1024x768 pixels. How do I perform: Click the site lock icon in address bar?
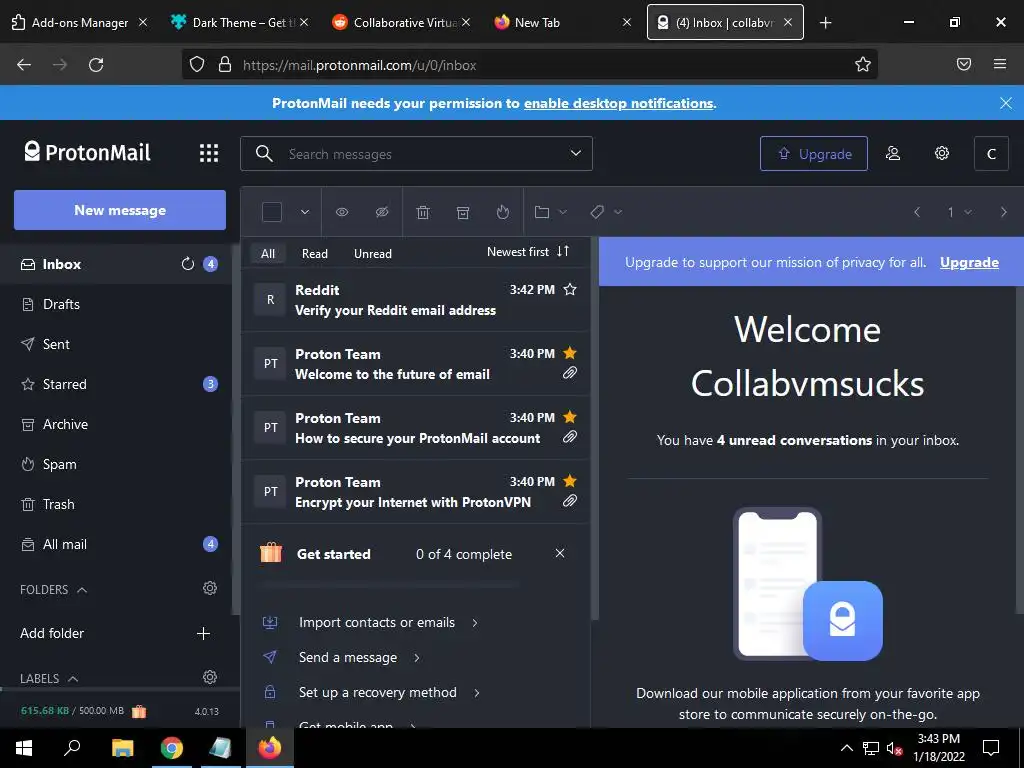[x=225, y=65]
